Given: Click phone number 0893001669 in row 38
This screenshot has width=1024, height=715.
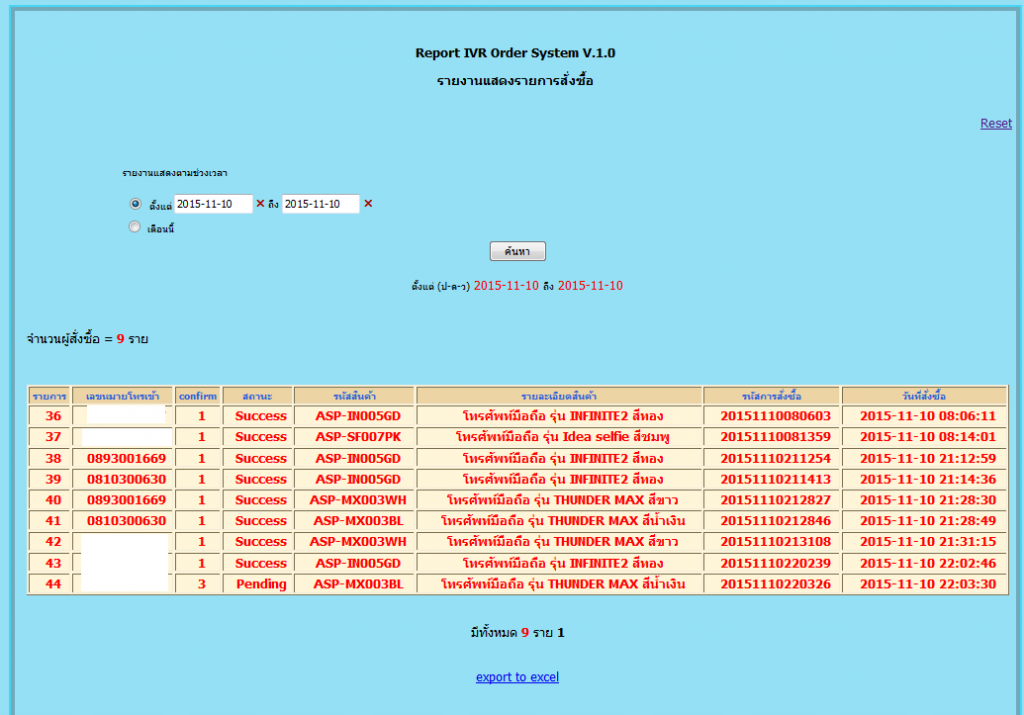Looking at the screenshot, I should pos(126,458).
